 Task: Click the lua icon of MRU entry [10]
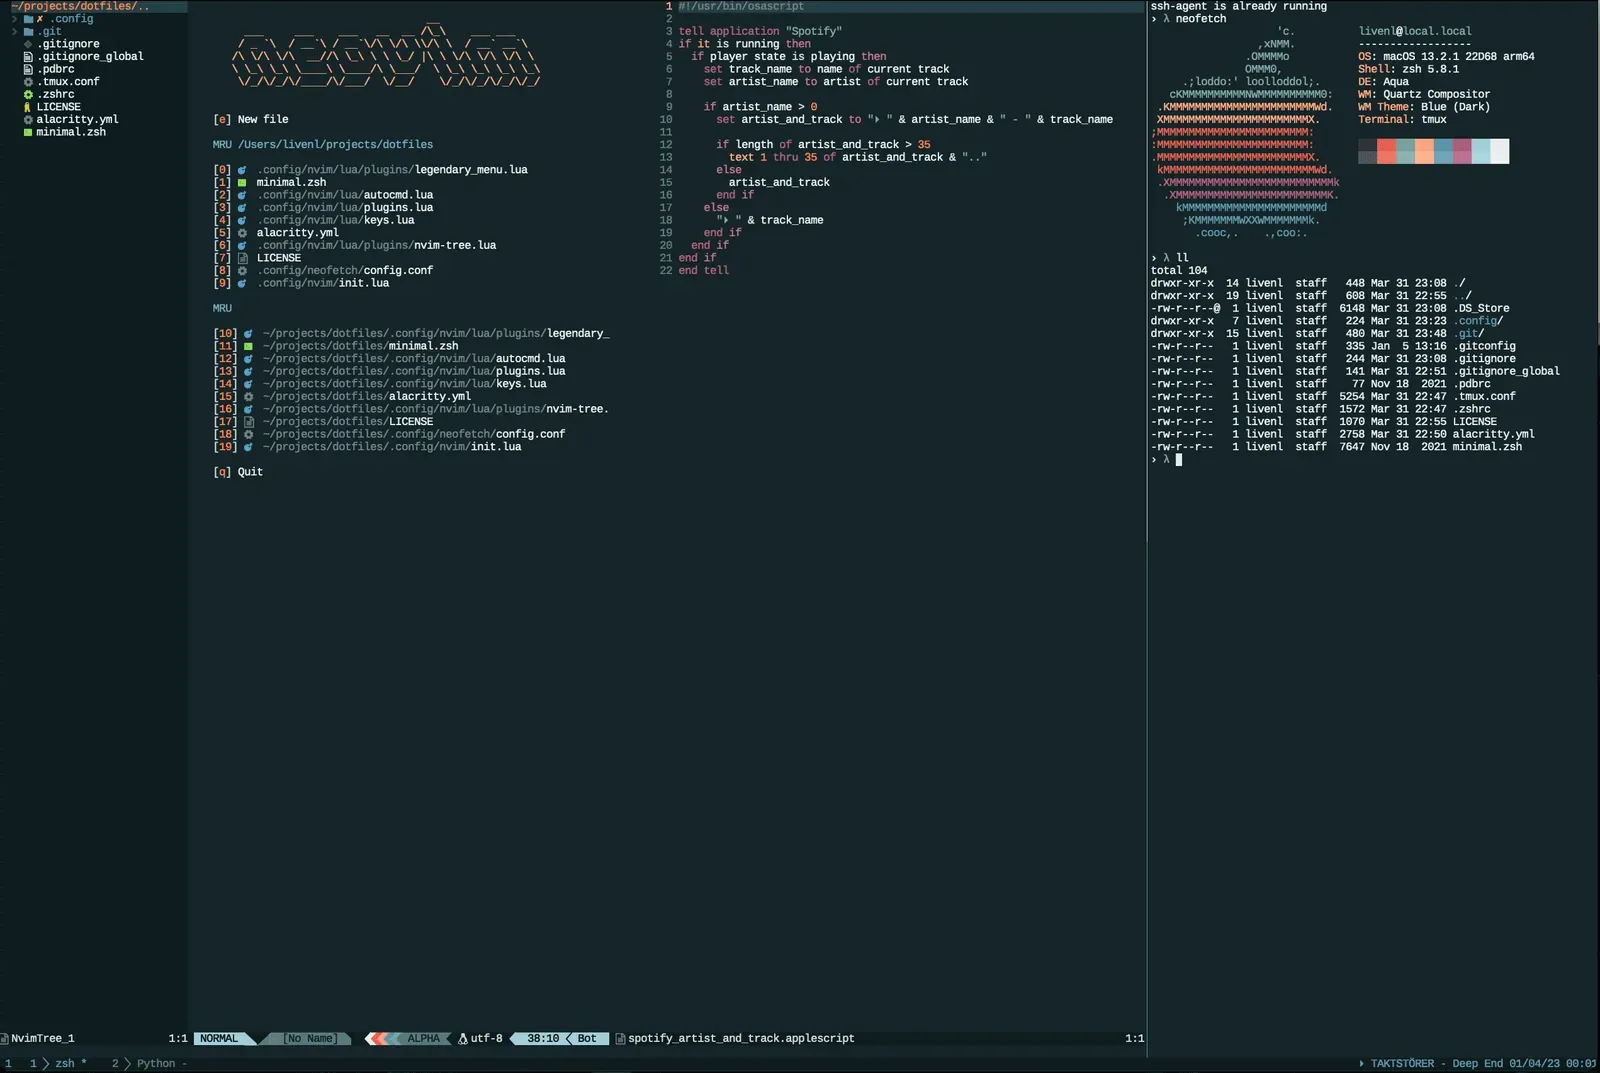click(x=248, y=334)
